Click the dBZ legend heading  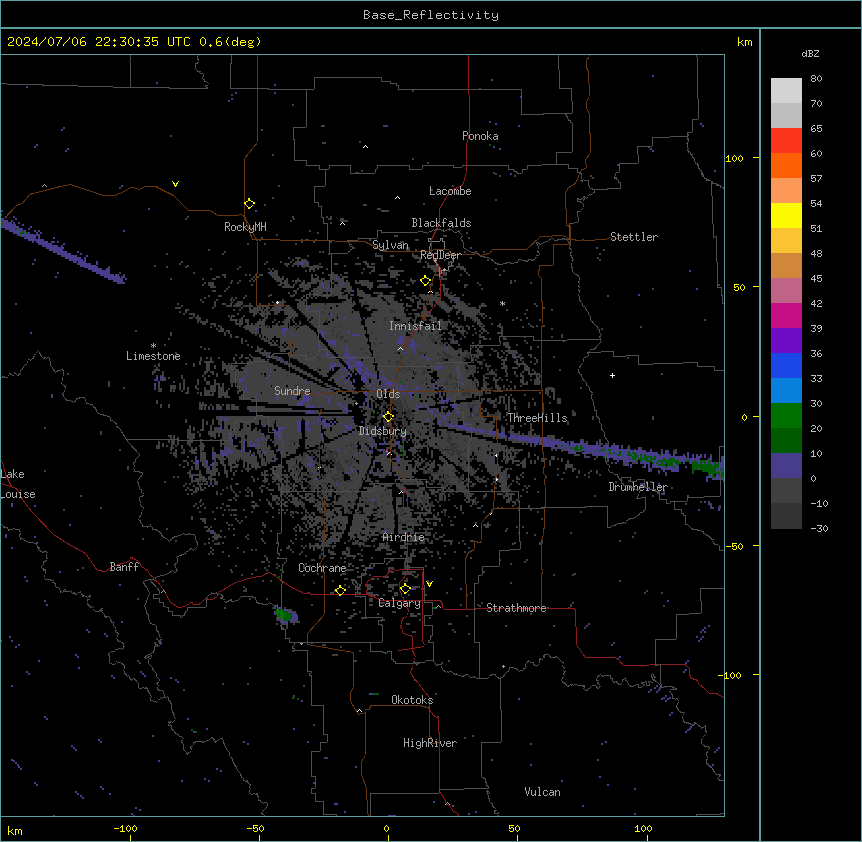pos(810,54)
